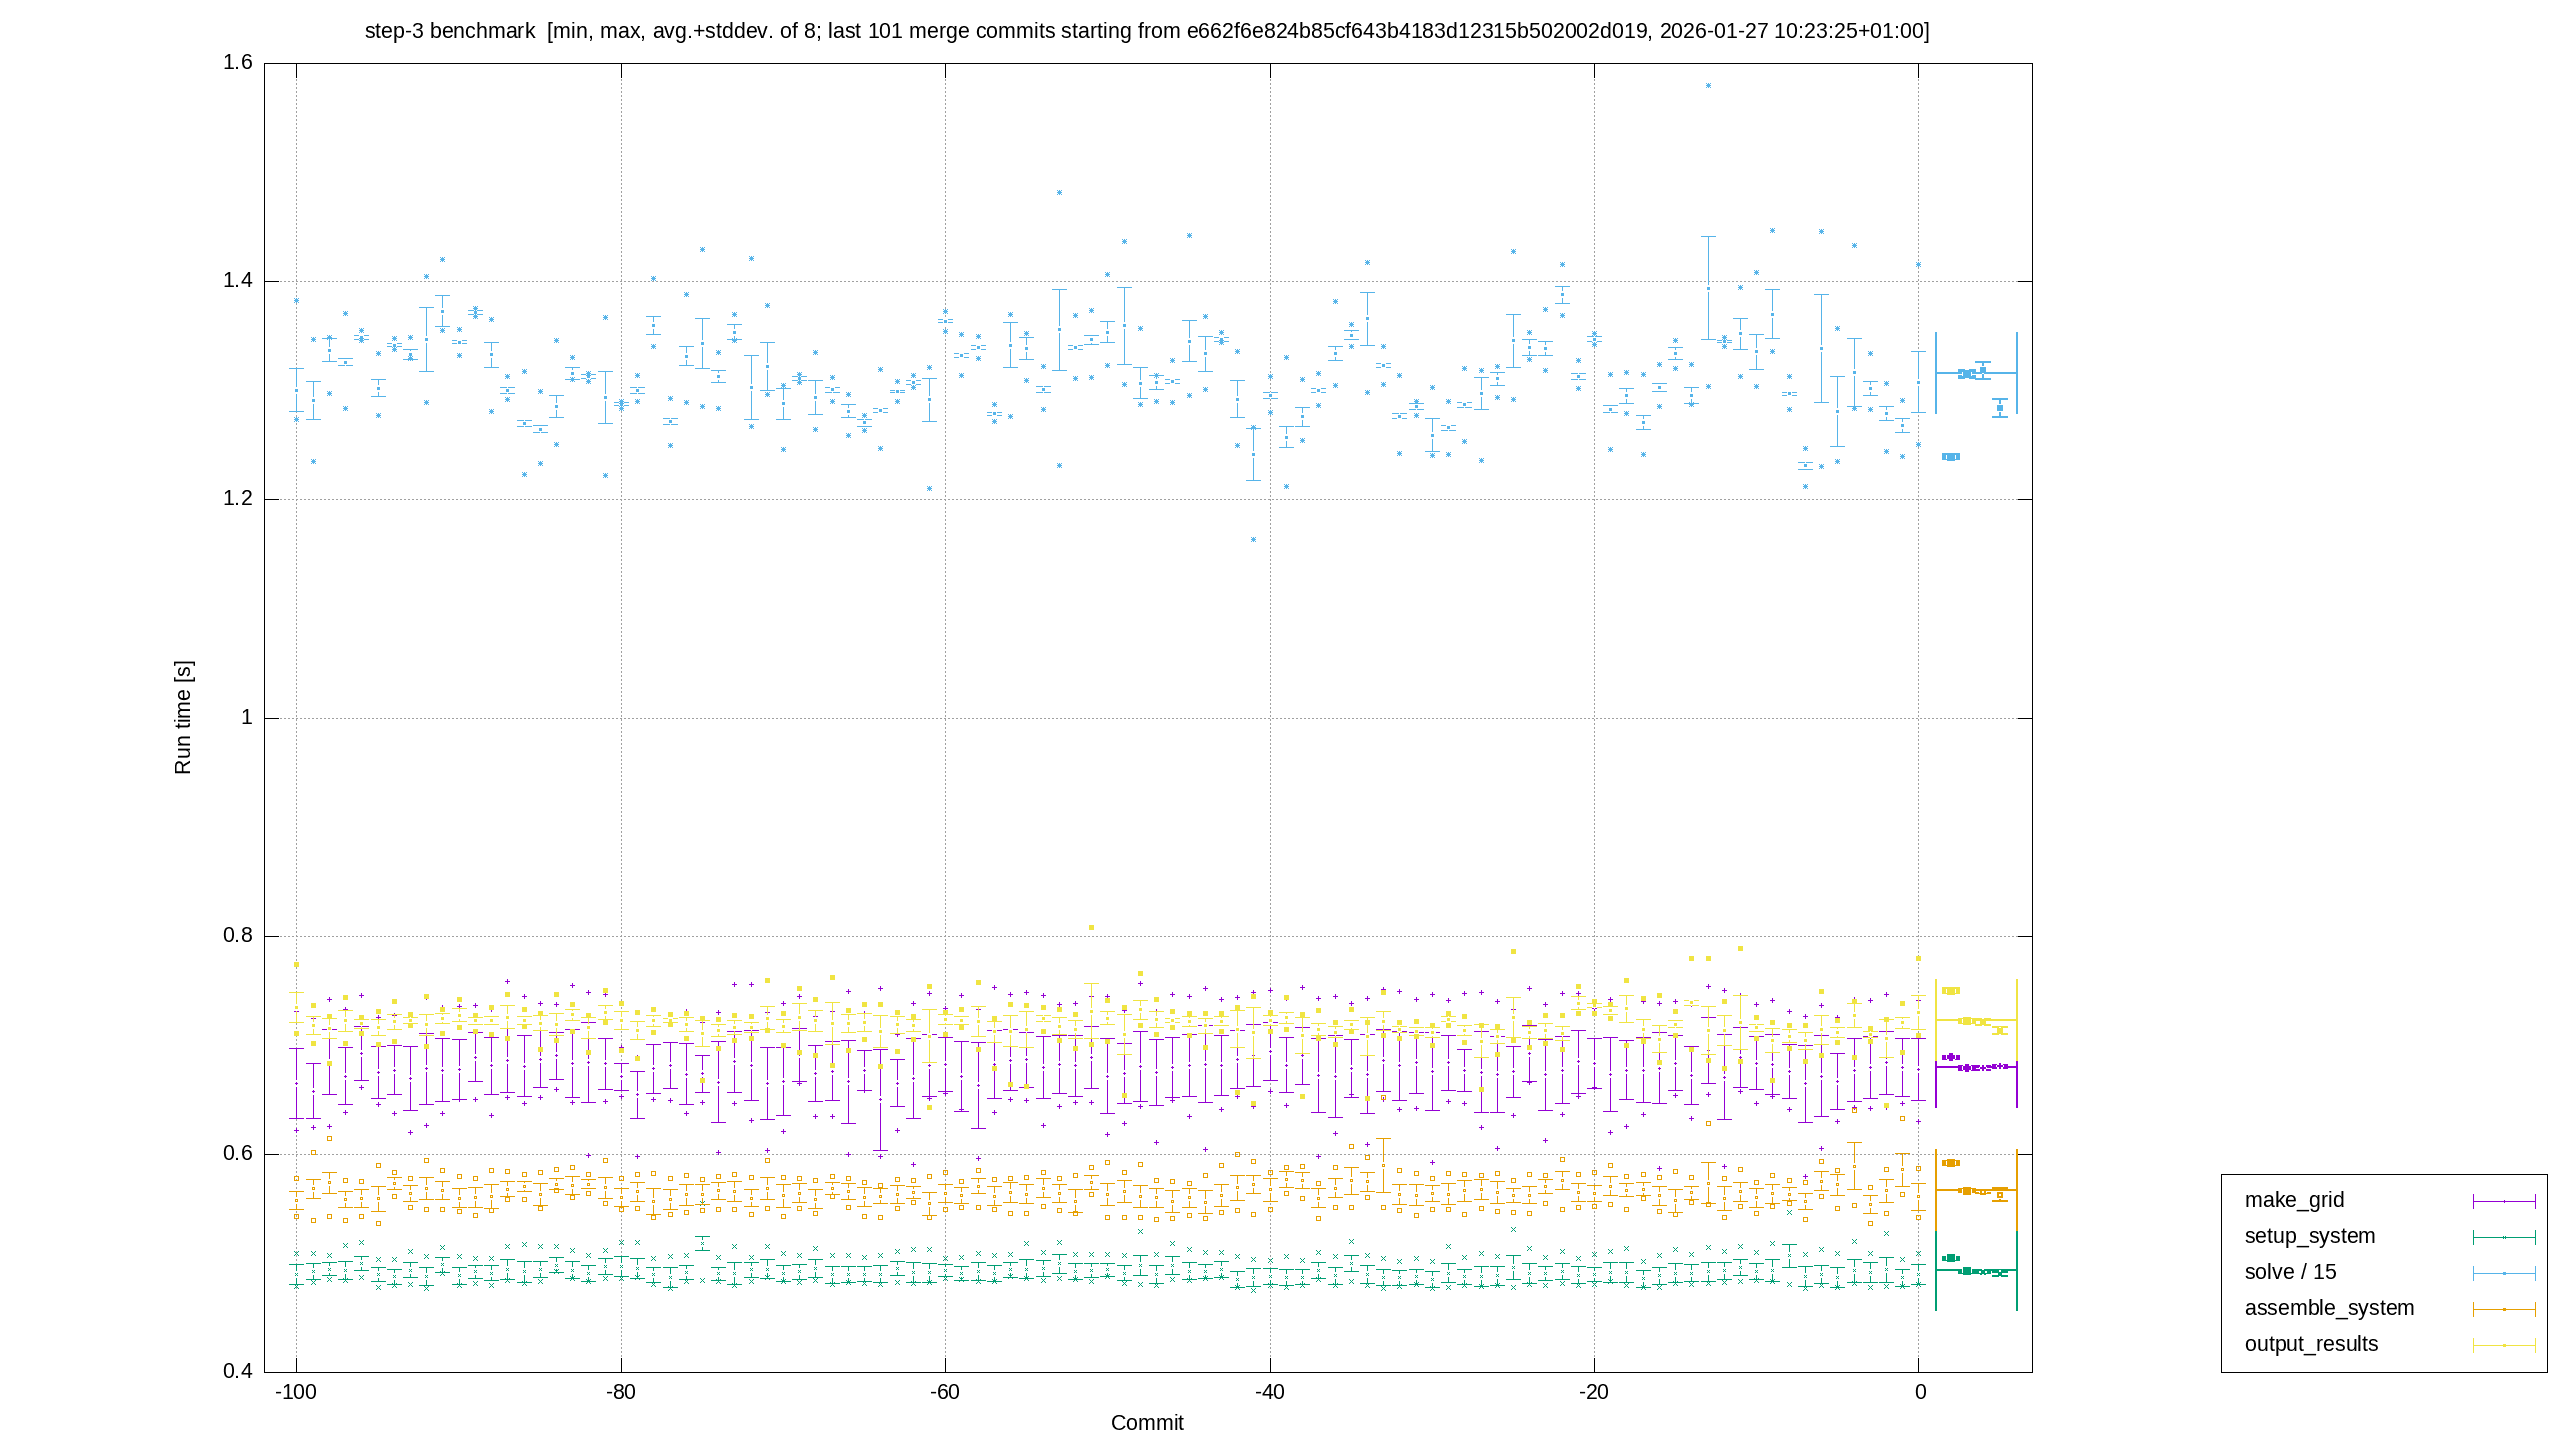Click the 1 y-axis tick label

247,717
